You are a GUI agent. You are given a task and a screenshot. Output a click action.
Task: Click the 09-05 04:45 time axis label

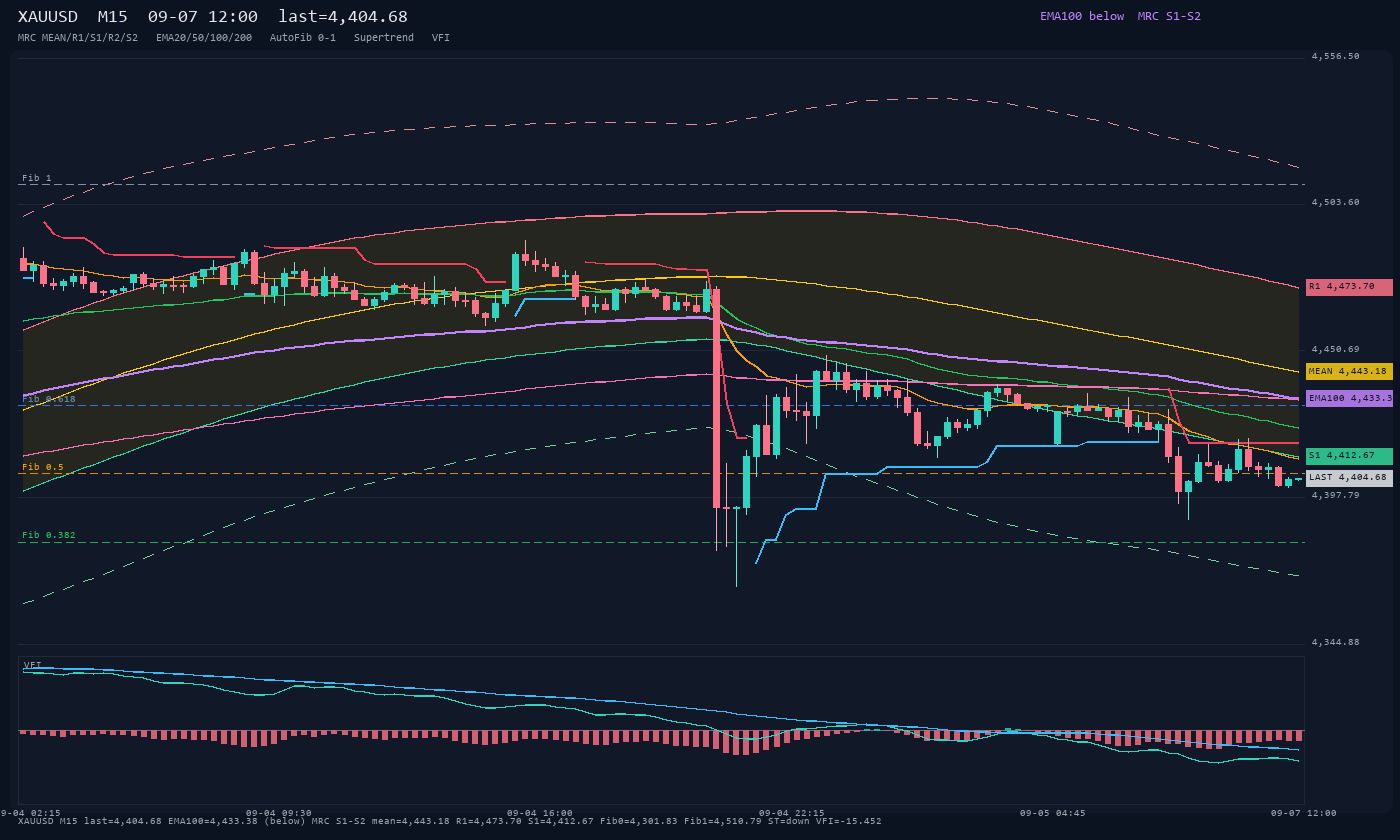pos(1053,813)
